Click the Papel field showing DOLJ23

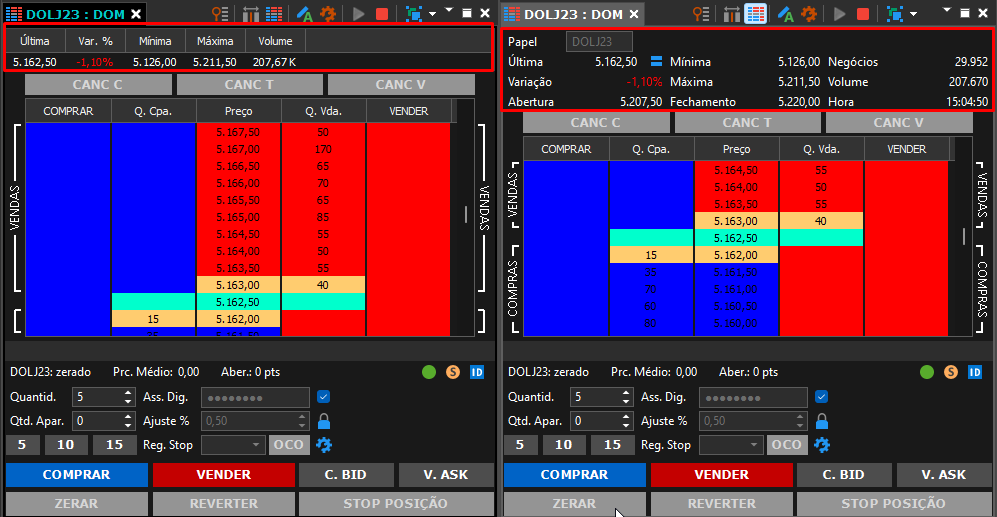point(599,42)
